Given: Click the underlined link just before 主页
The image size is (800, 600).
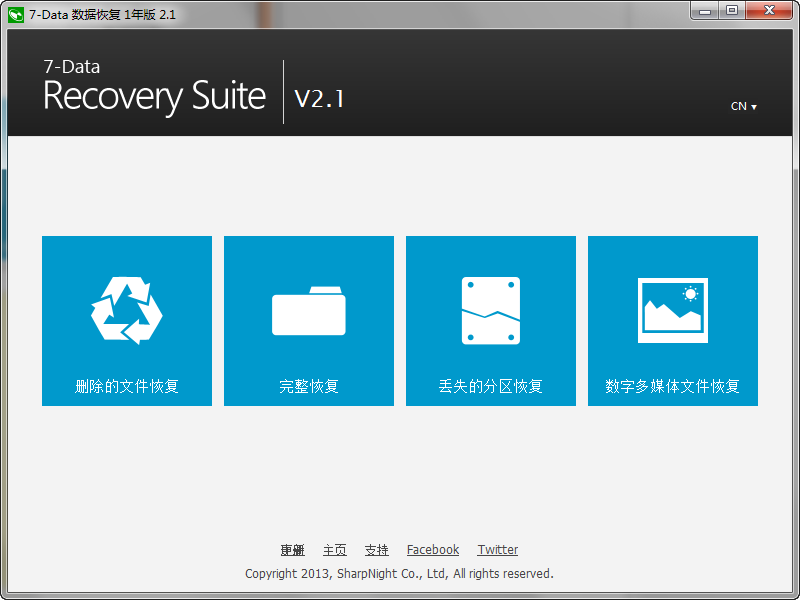Looking at the screenshot, I should click(x=292, y=549).
